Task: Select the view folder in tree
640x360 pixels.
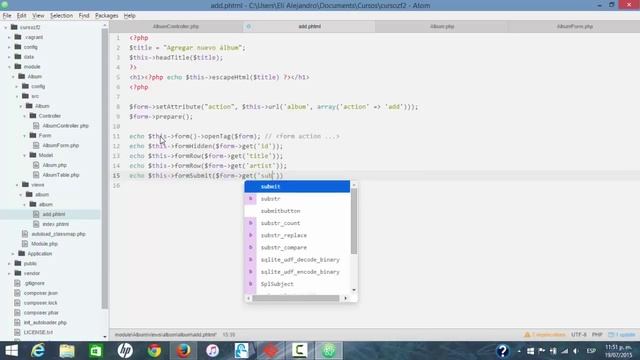Action: [x=37, y=184]
